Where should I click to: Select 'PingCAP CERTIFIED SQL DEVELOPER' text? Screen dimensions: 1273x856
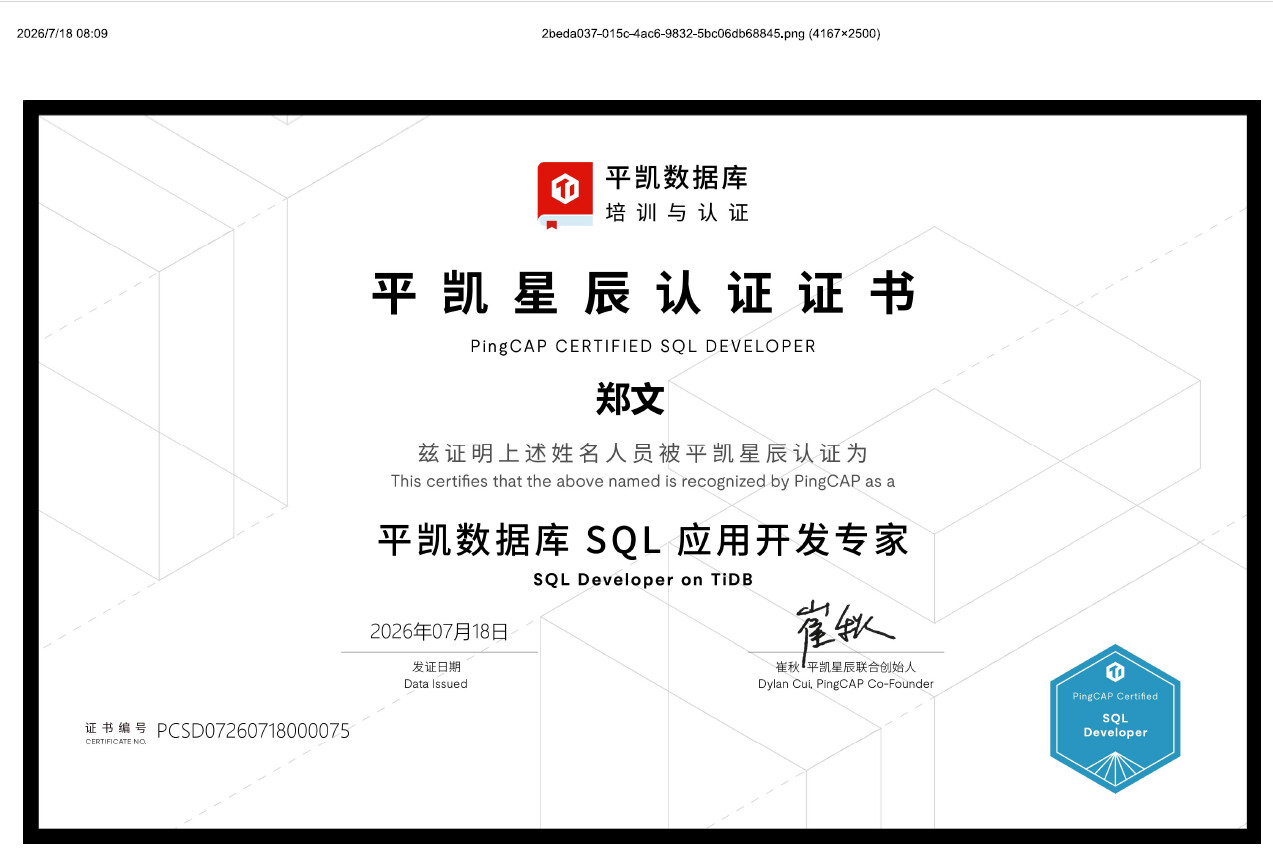(x=643, y=347)
